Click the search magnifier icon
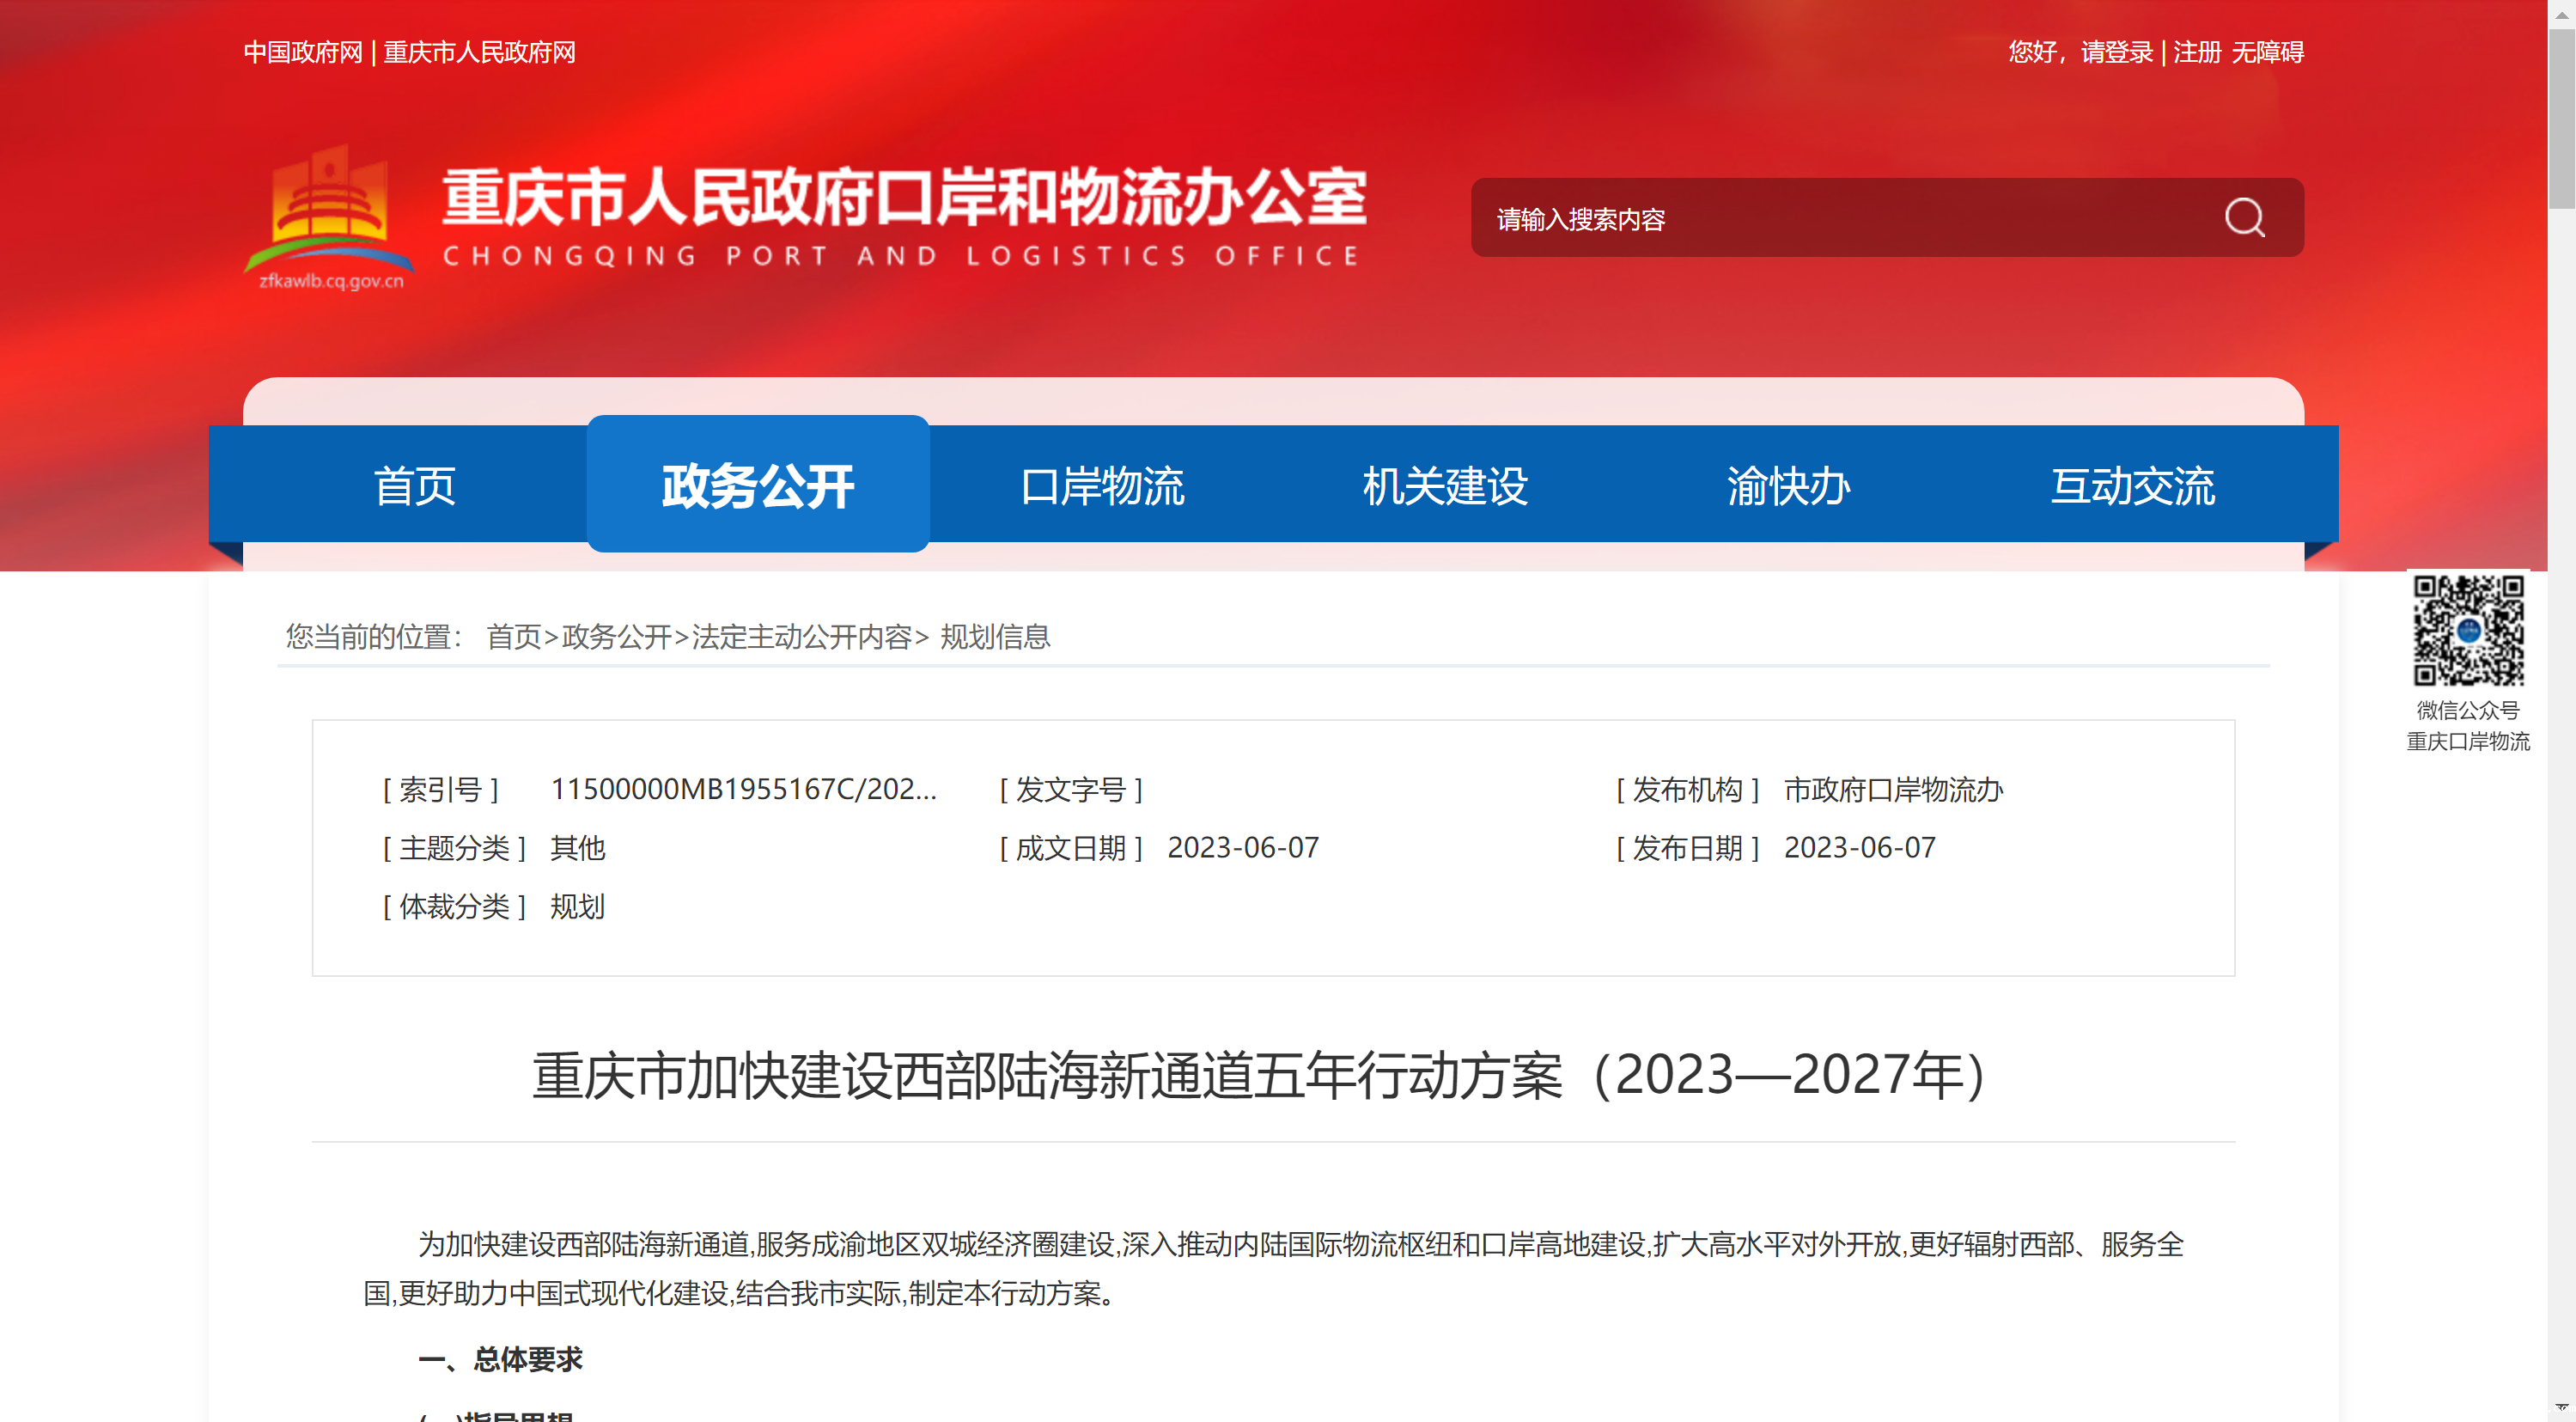 2244,217
